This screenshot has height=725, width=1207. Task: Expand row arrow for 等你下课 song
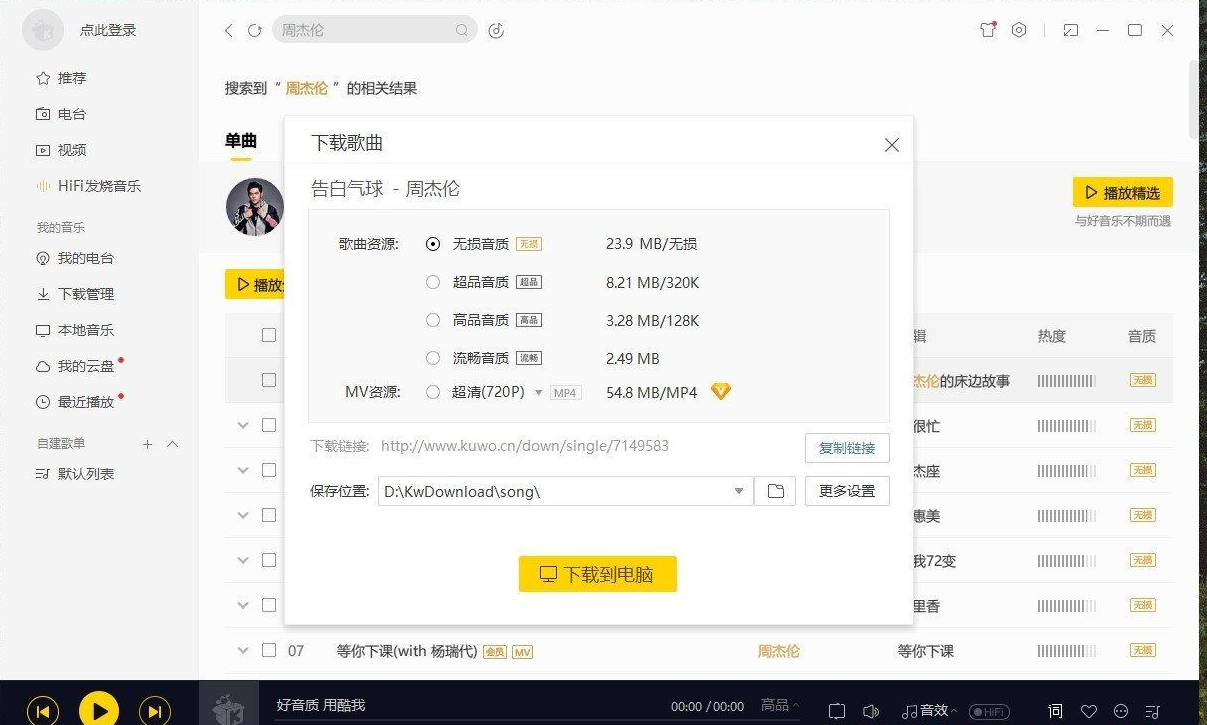pos(242,650)
